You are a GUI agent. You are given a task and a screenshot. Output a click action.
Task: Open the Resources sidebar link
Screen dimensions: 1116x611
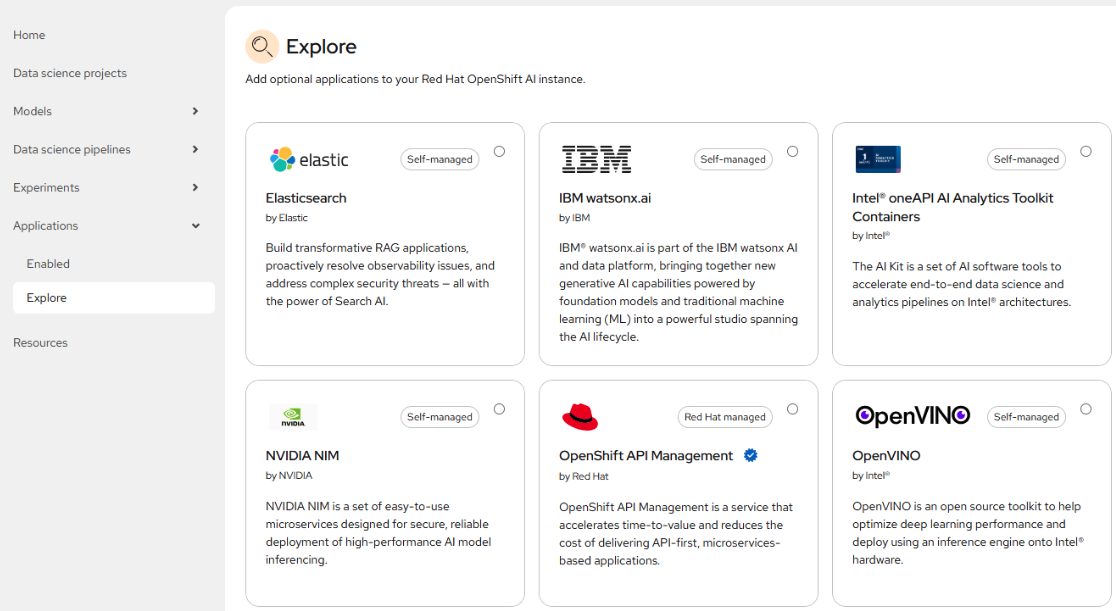click(40, 343)
